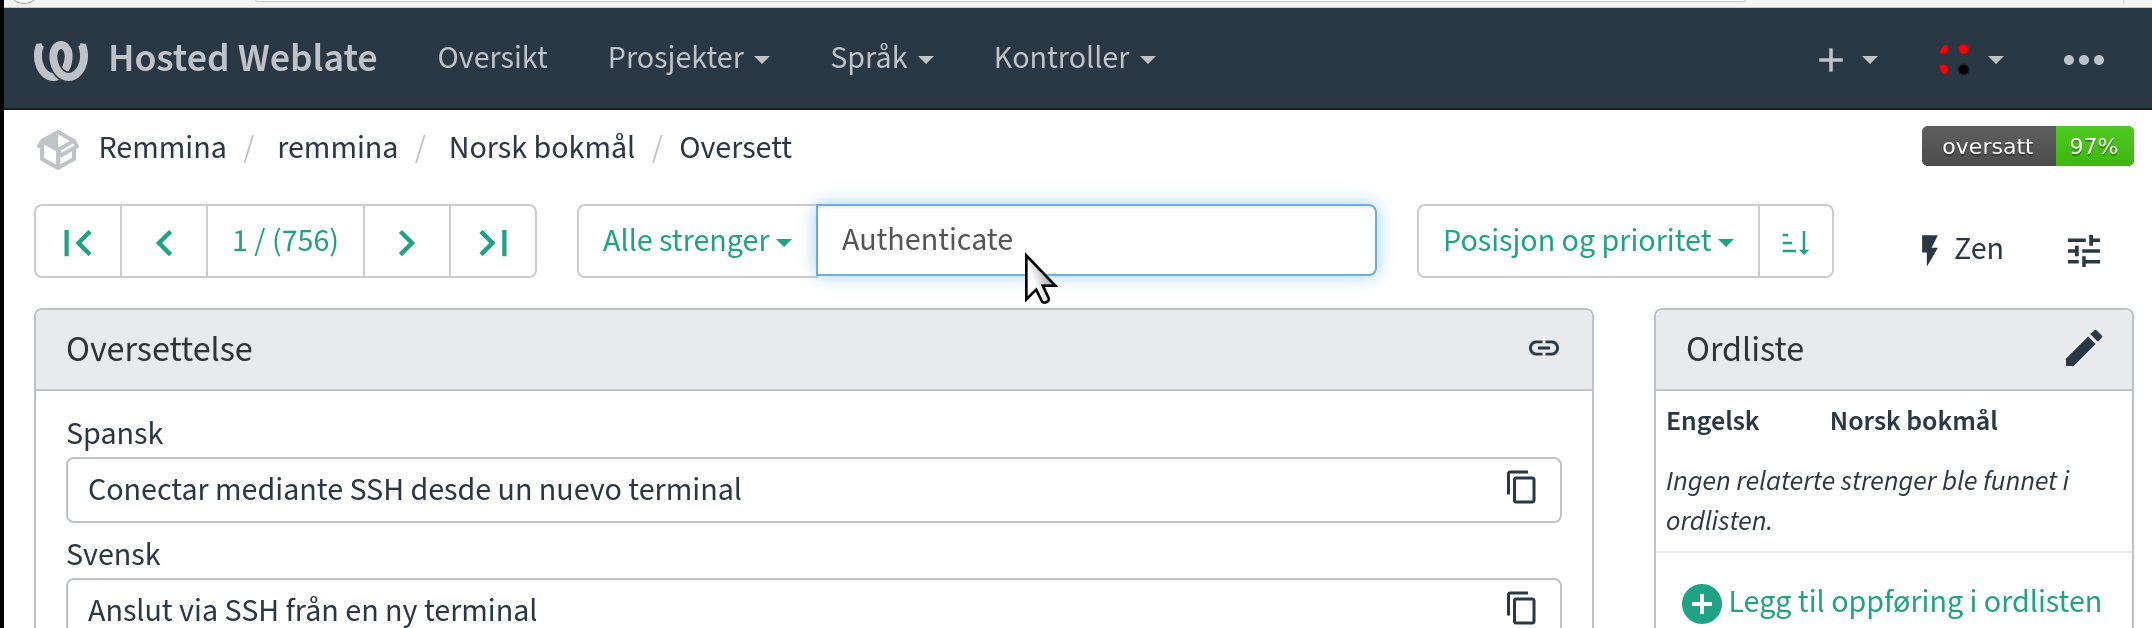Go to the first string
This screenshot has width=2152, height=628.
[78, 242]
